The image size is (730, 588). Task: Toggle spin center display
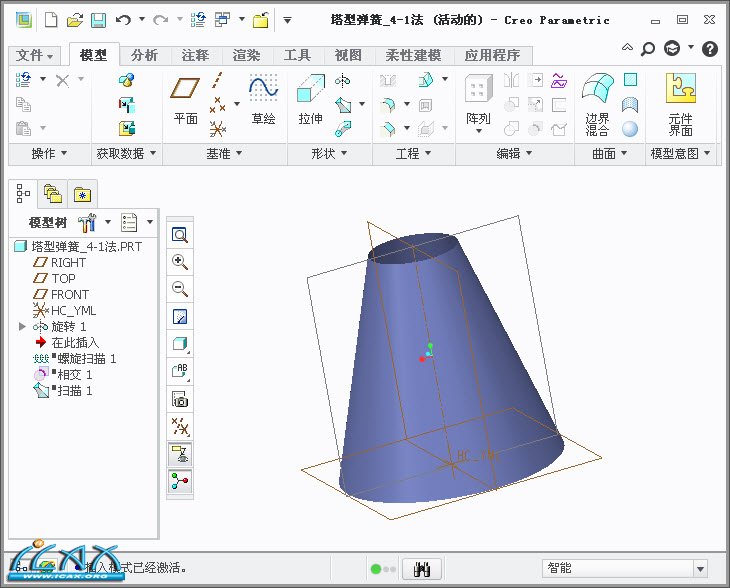click(x=180, y=482)
